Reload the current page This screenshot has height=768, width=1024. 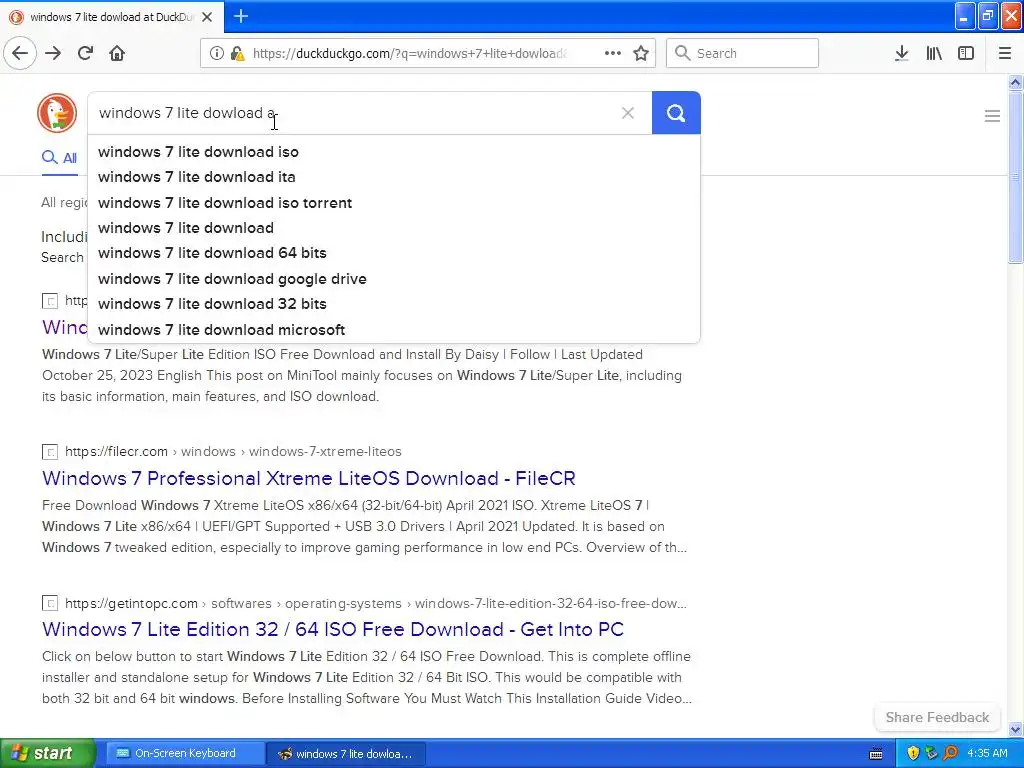[x=85, y=54]
